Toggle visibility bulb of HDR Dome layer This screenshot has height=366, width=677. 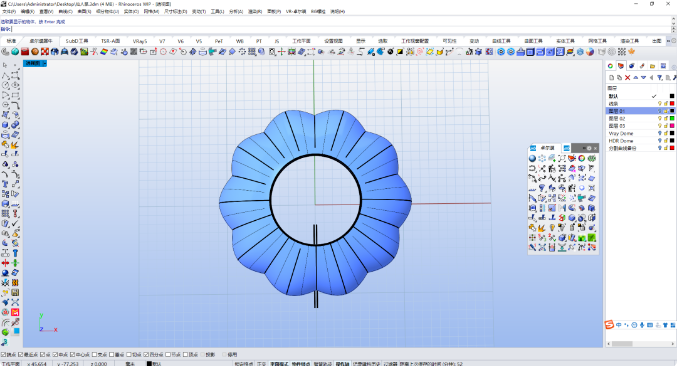pyautogui.click(x=660, y=141)
